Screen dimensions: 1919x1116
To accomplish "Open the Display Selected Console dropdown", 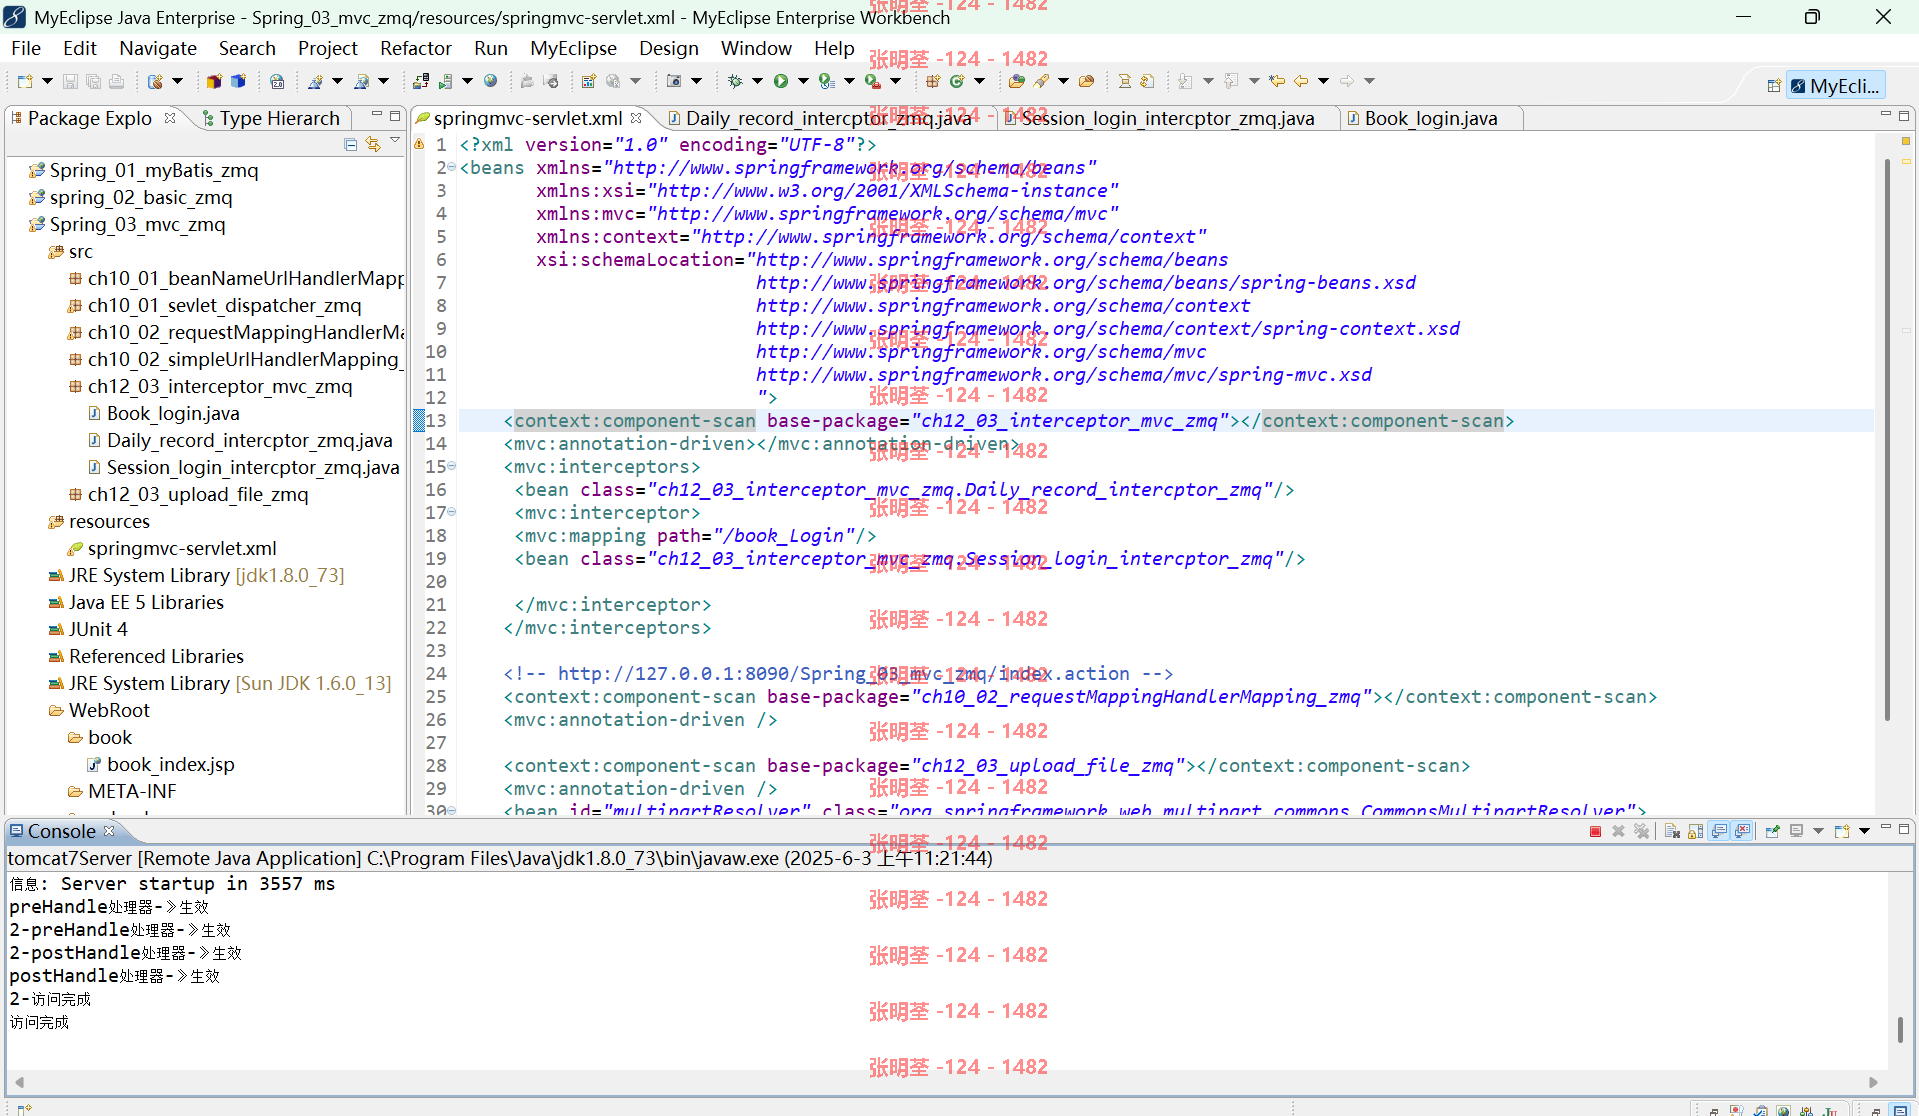I will click(1818, 832).
